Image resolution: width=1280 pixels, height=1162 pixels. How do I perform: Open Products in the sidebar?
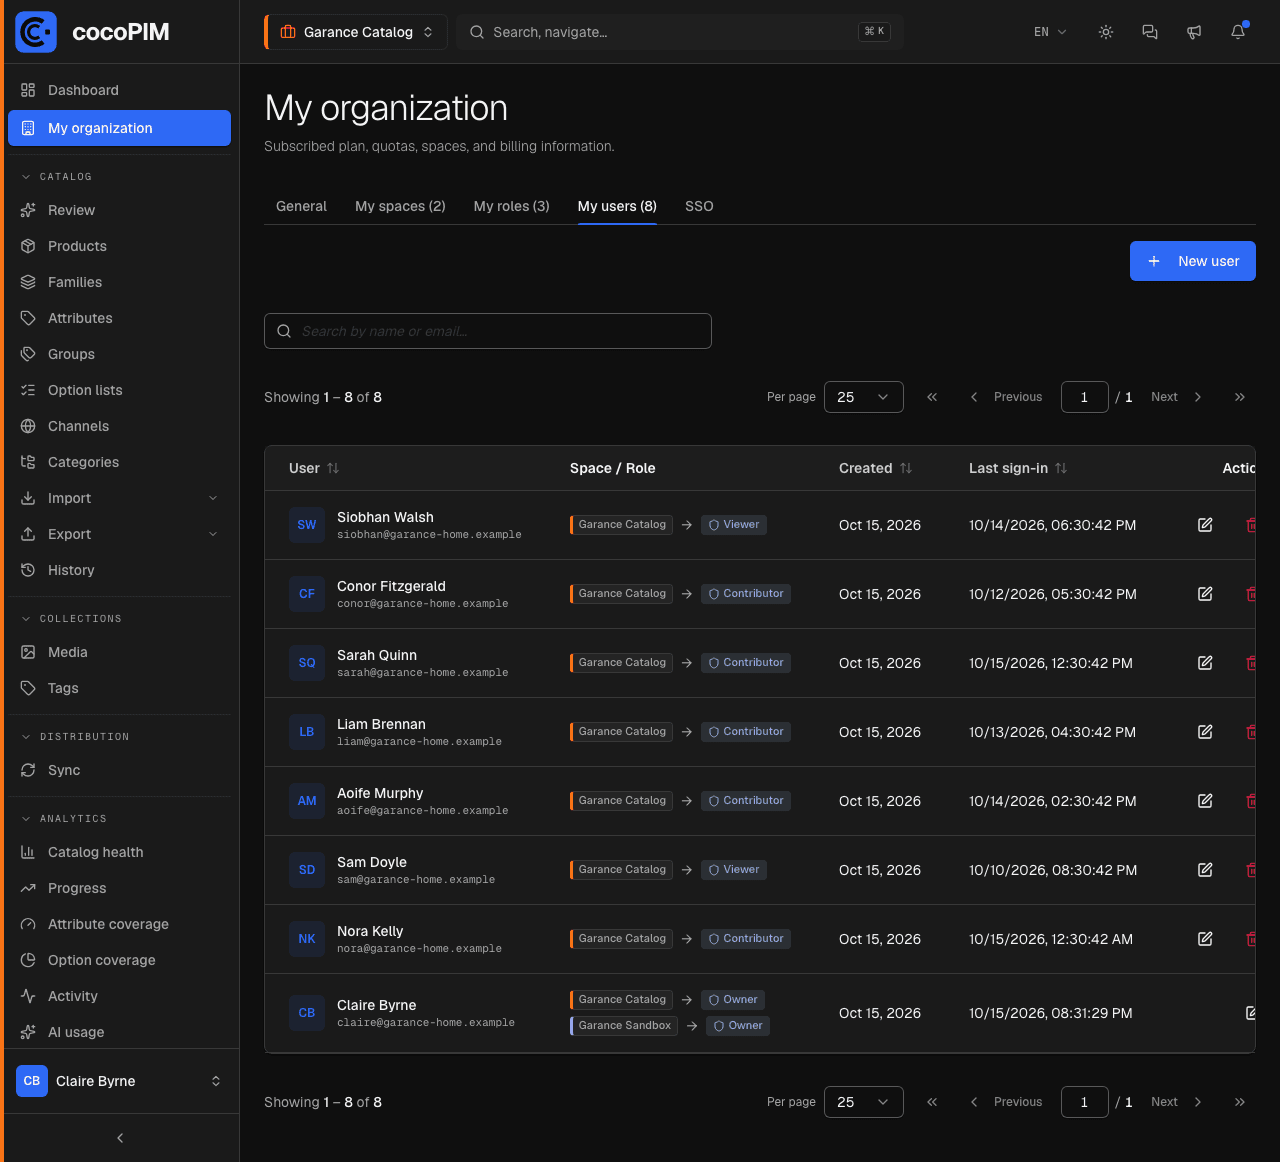pyautogui.click(x=120, y=246)
